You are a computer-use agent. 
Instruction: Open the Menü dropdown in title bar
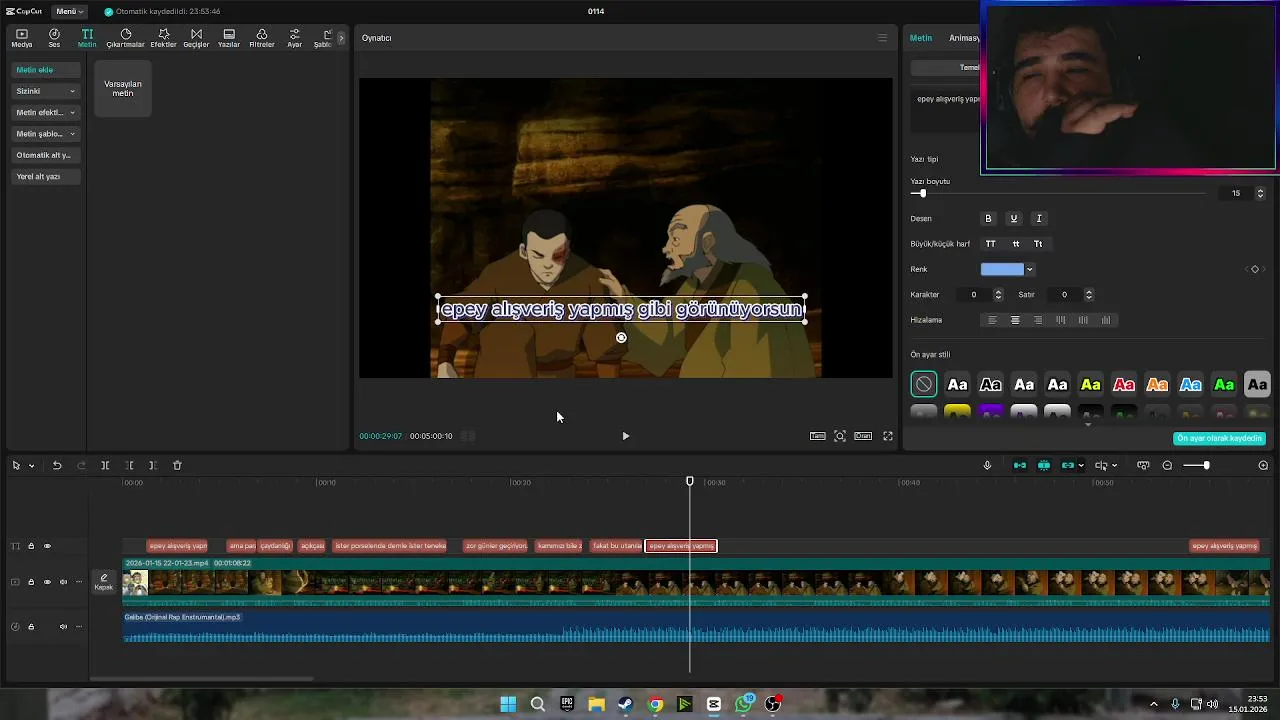coord(69,11)
